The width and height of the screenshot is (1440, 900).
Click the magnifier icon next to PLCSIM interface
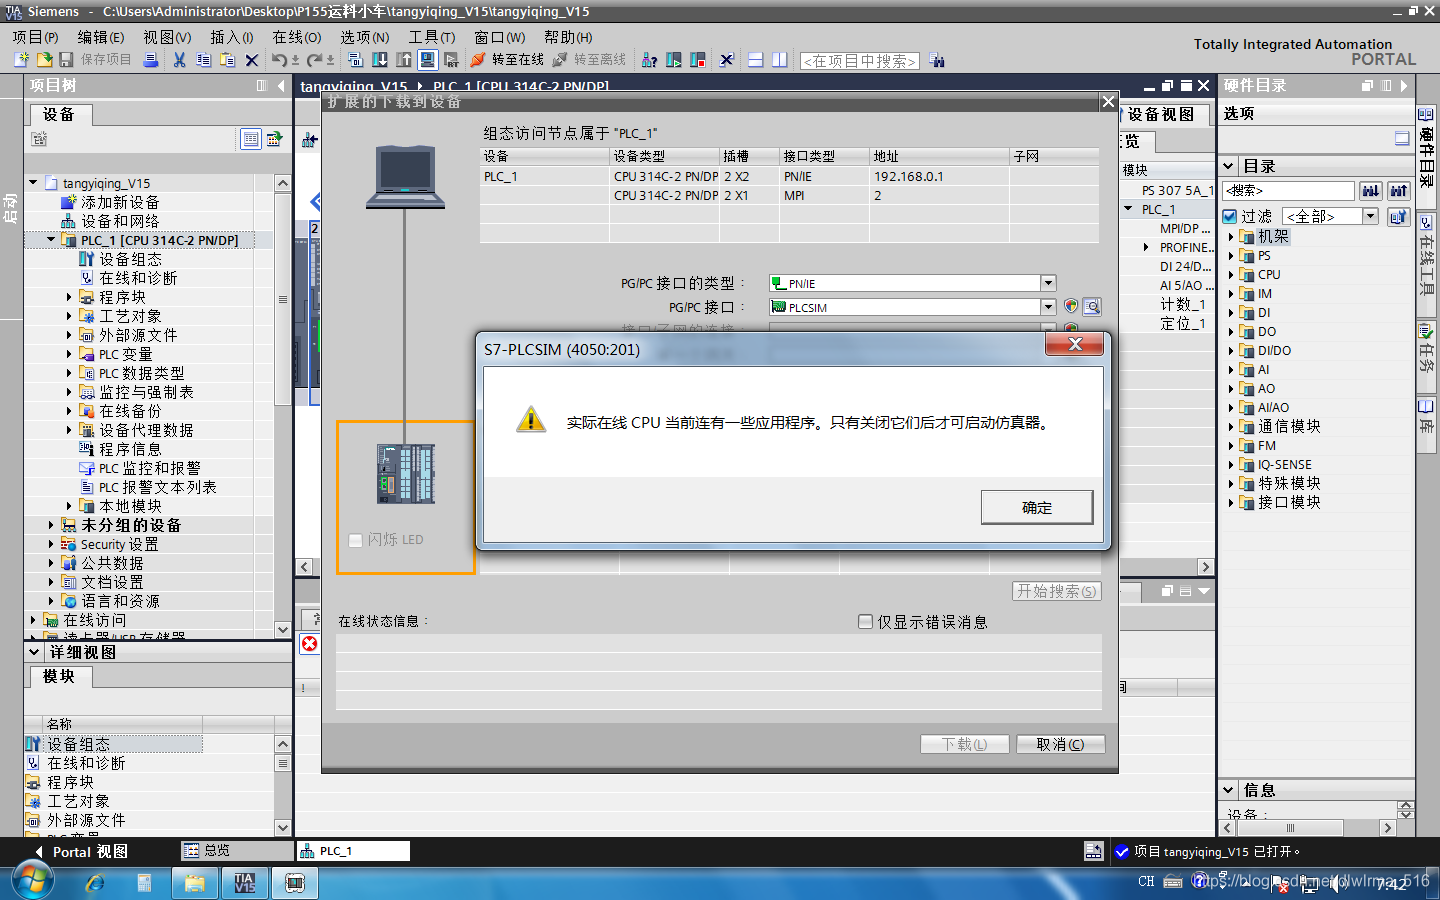(x=1092, y=307)
